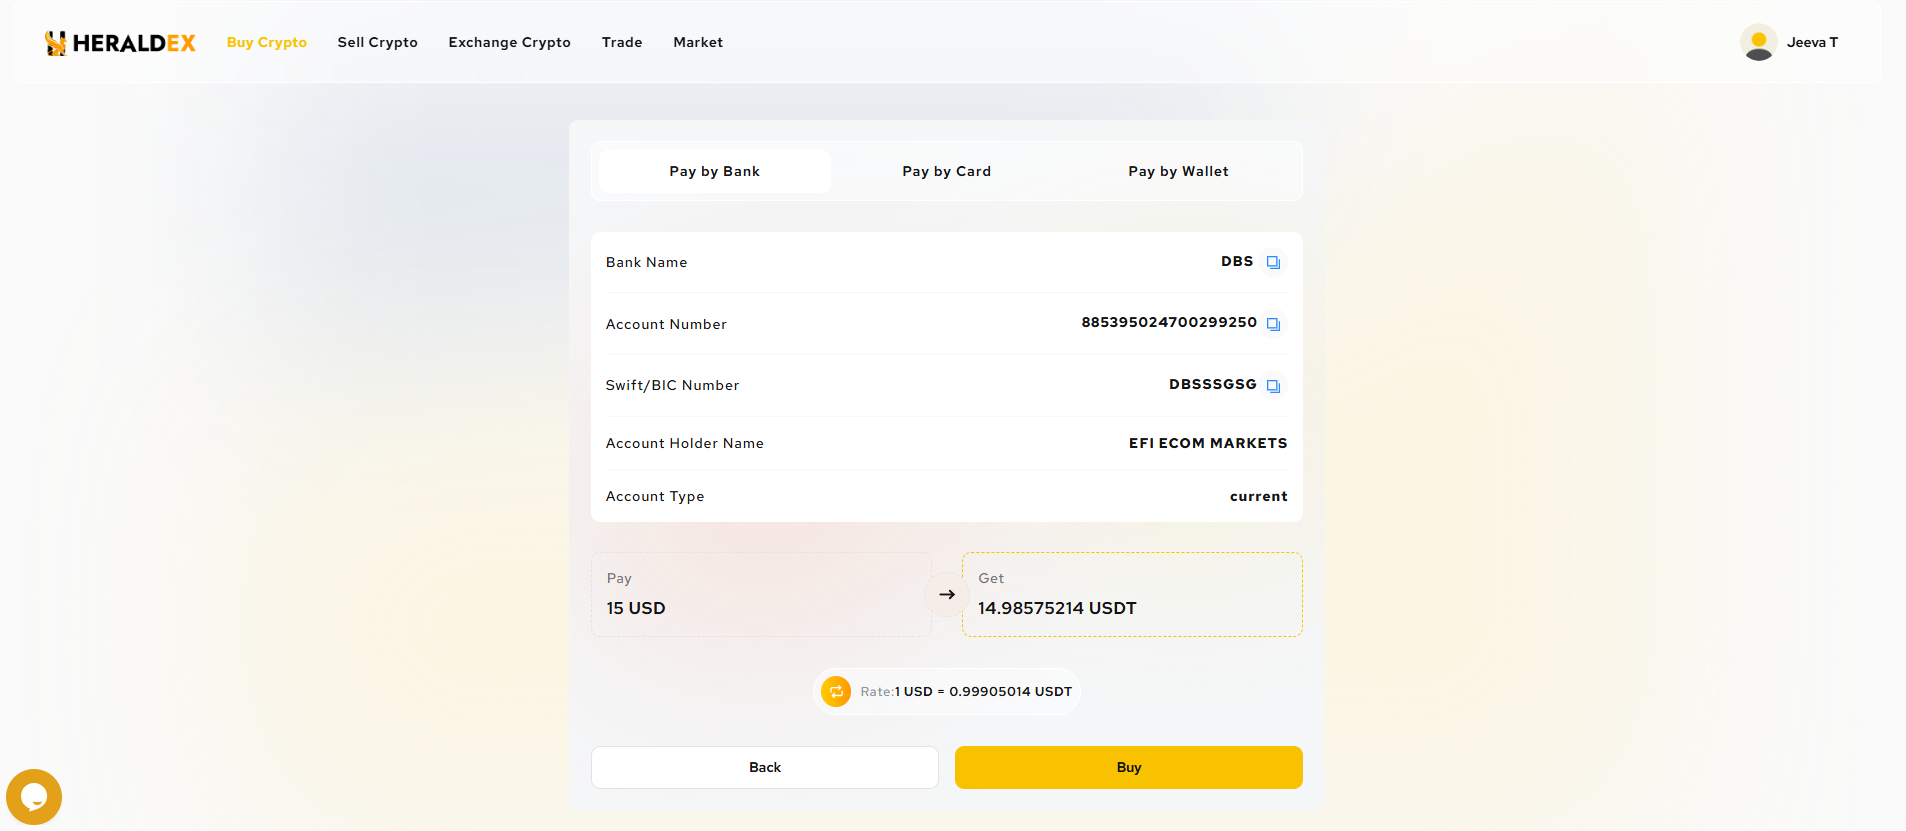Click the user avatar icon

(1758, 43)
